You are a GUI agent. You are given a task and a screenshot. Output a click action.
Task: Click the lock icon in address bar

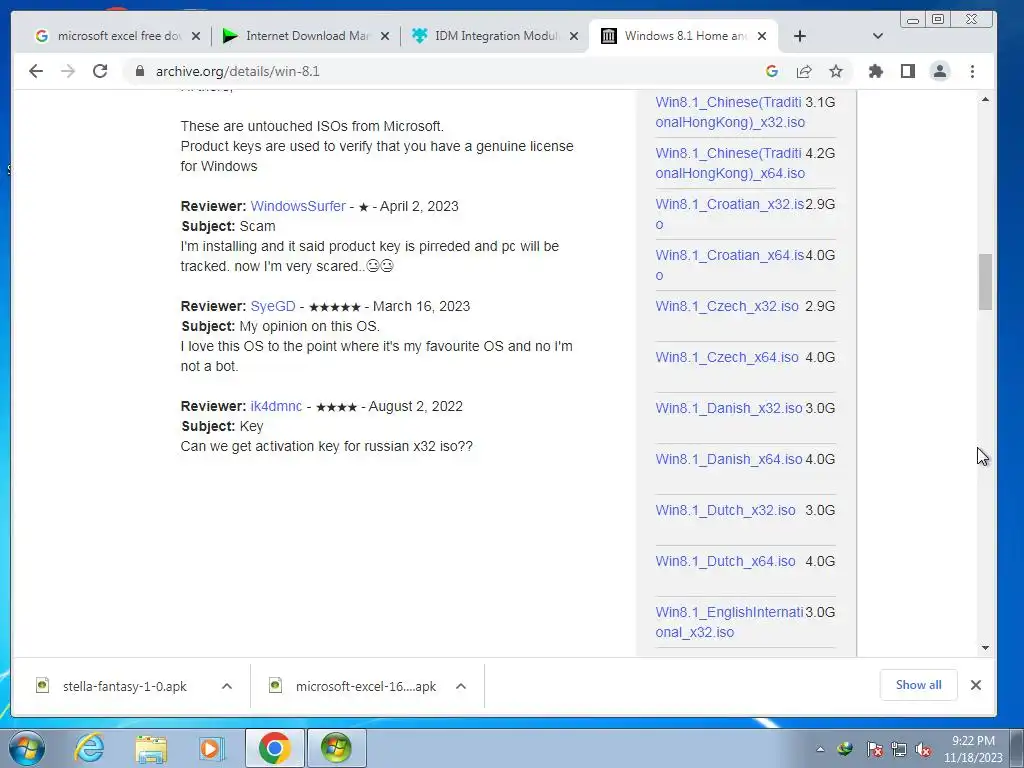(x=140, y=71)
